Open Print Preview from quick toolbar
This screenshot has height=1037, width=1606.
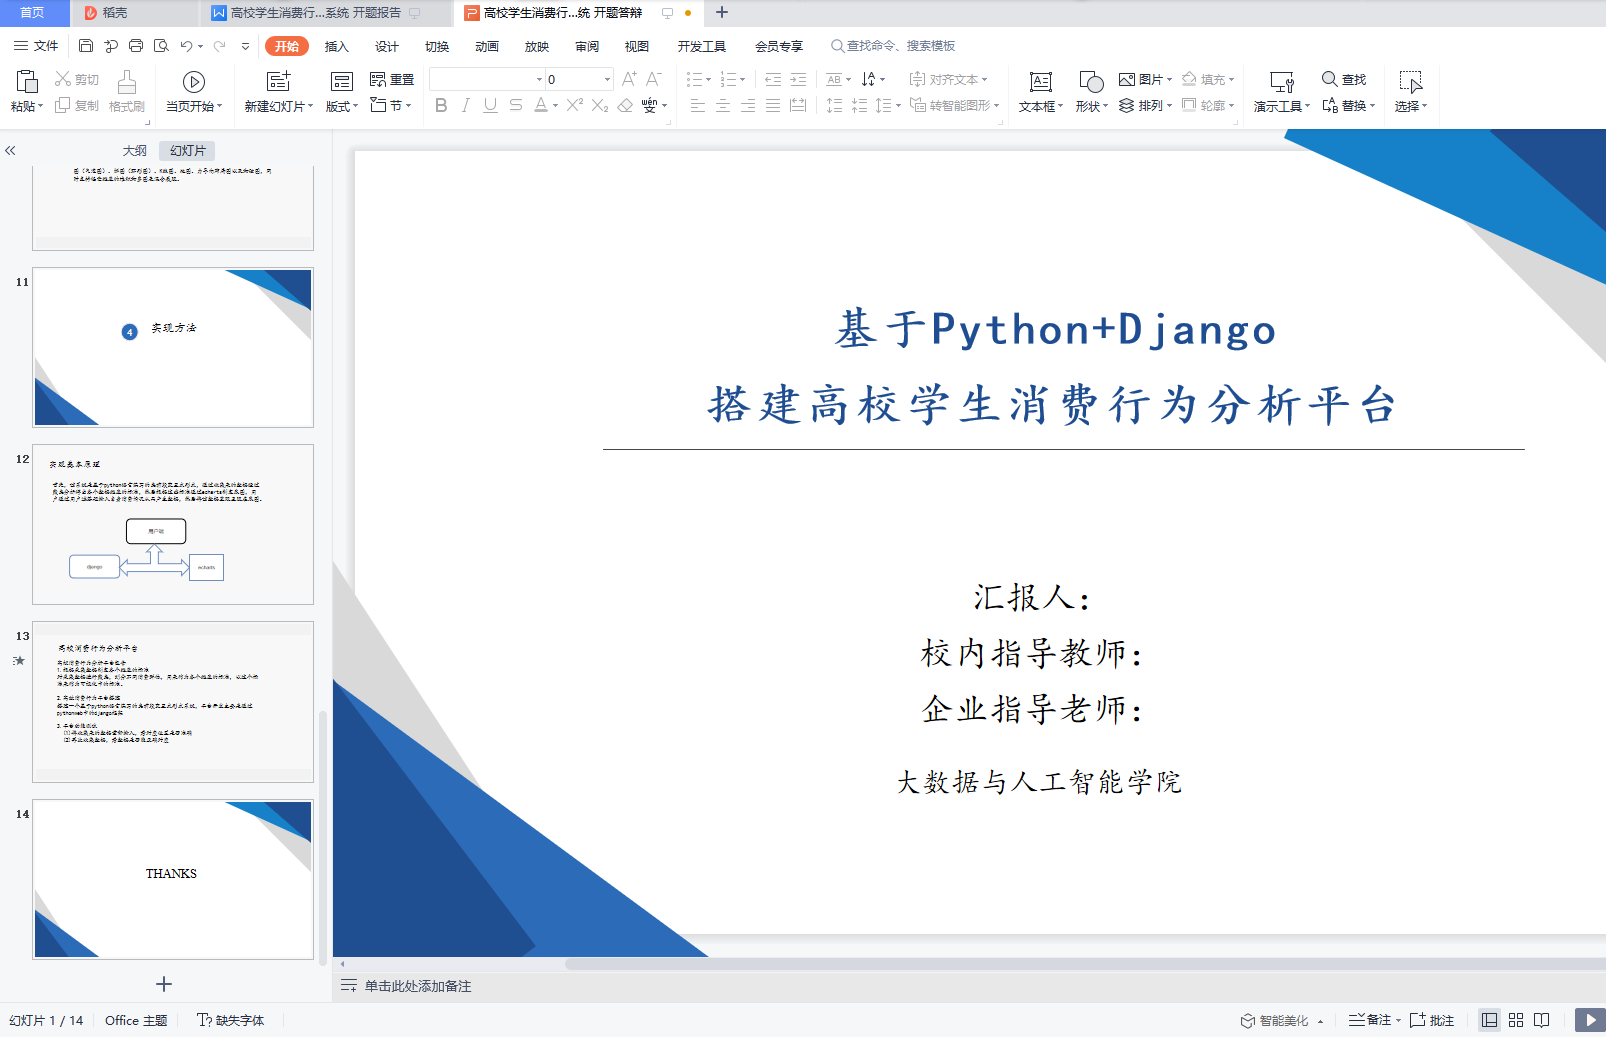(x=161, y=46)
